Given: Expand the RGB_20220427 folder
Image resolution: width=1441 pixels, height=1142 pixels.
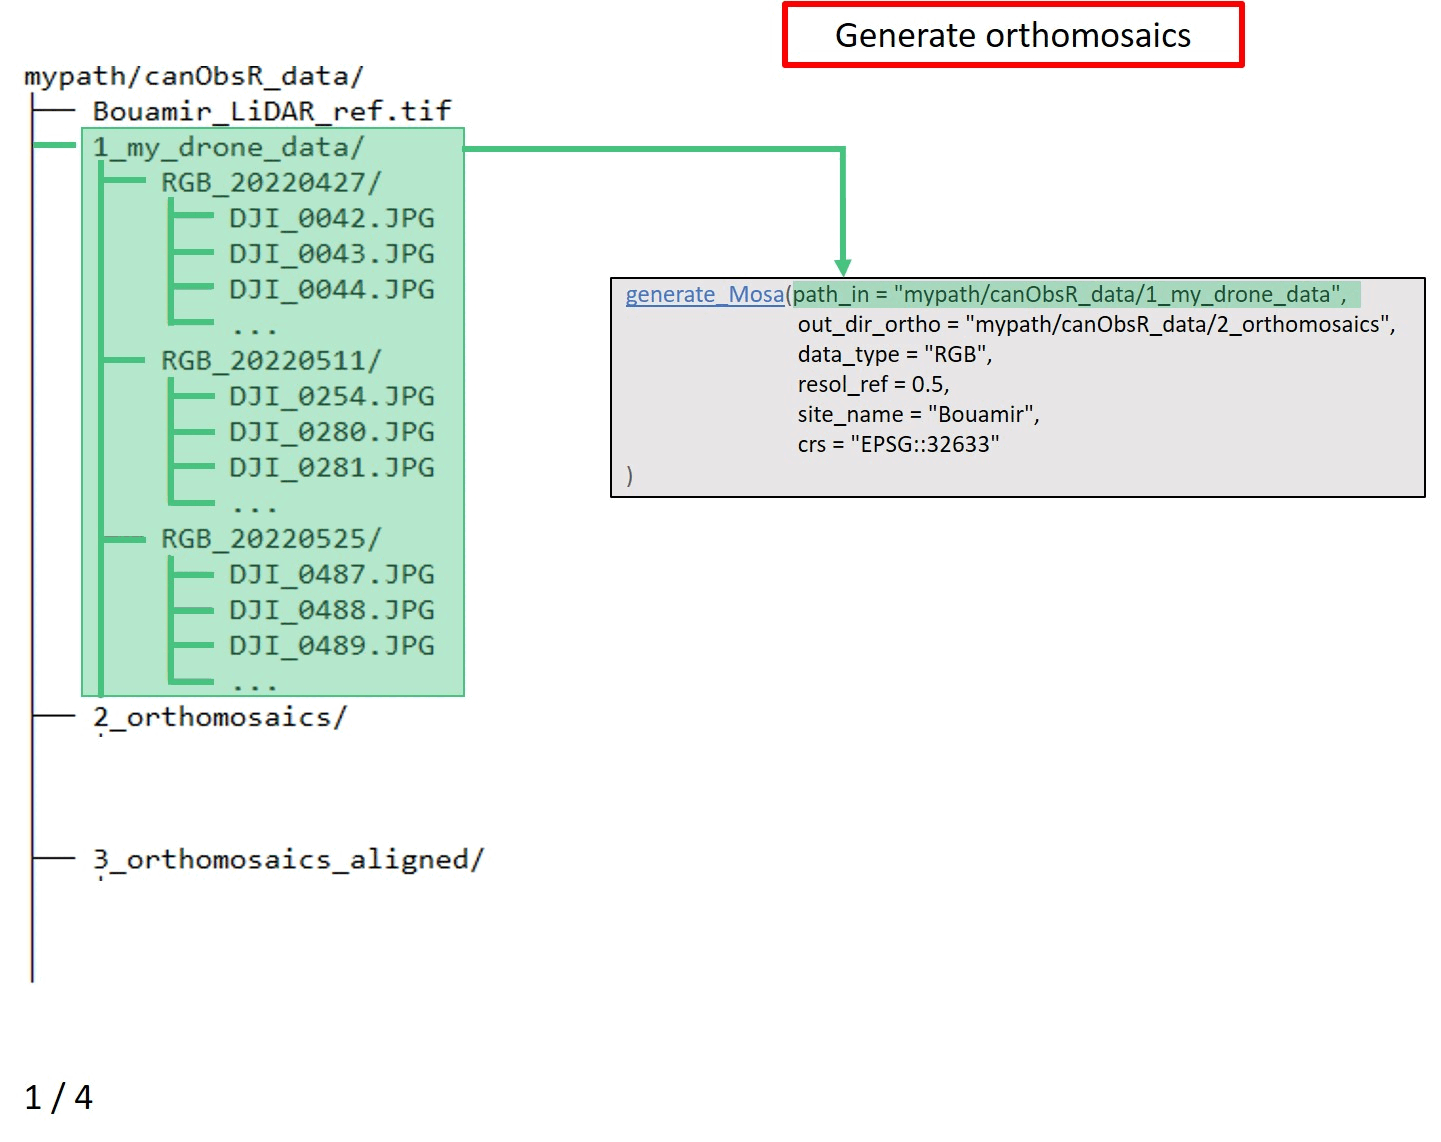Looking at the screenshot, I should (x=271, y=183).
